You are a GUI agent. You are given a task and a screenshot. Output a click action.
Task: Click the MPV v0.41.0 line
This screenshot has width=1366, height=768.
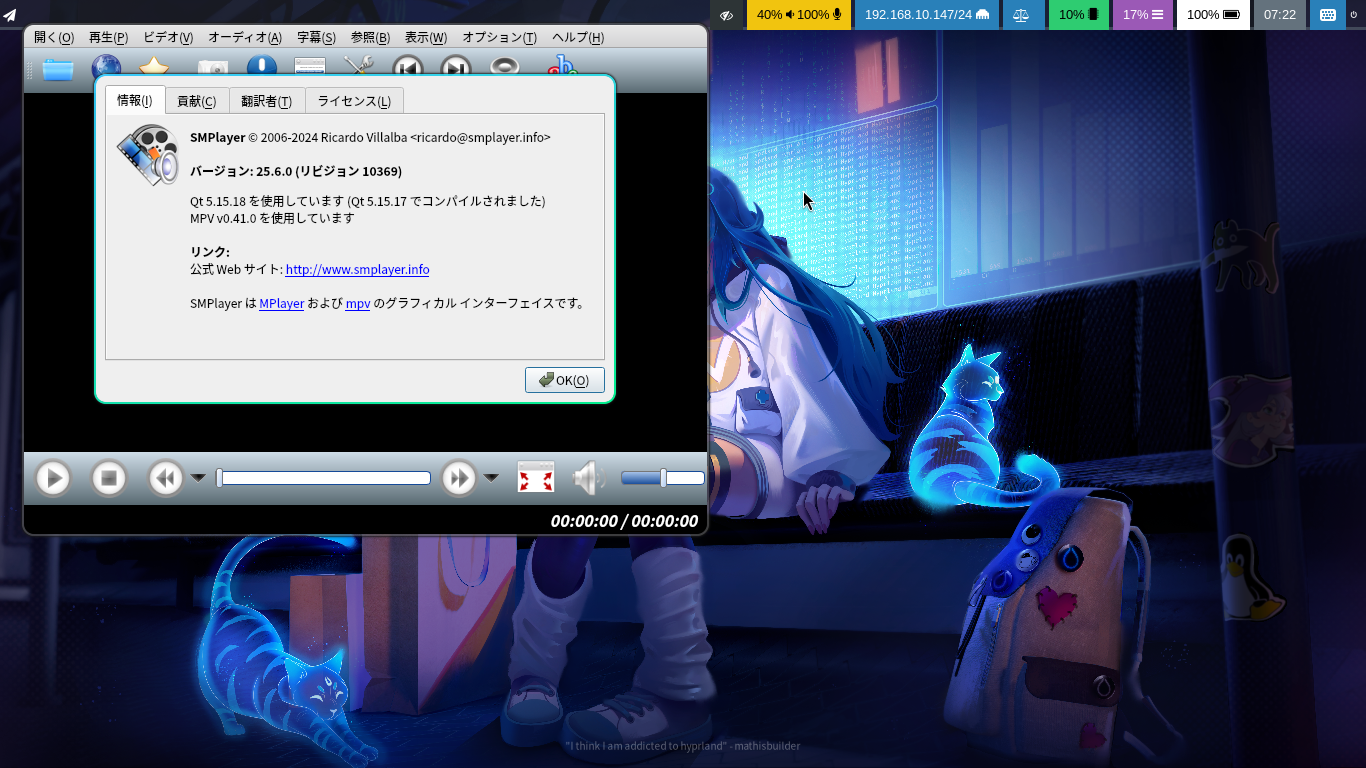[272, 218]
